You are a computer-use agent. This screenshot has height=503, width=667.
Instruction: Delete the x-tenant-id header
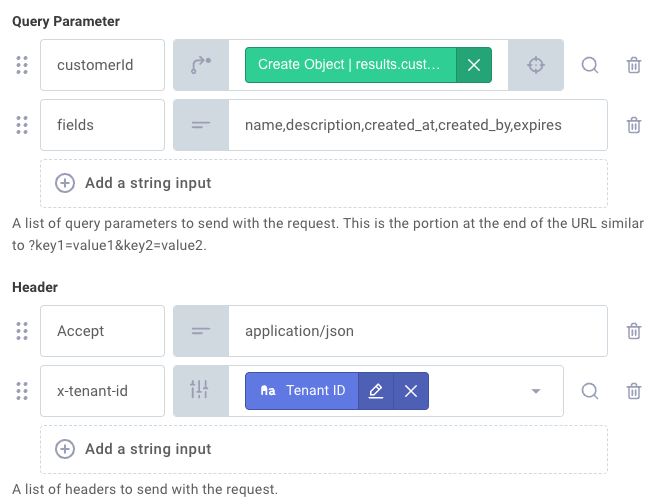(x=634, y=391)
